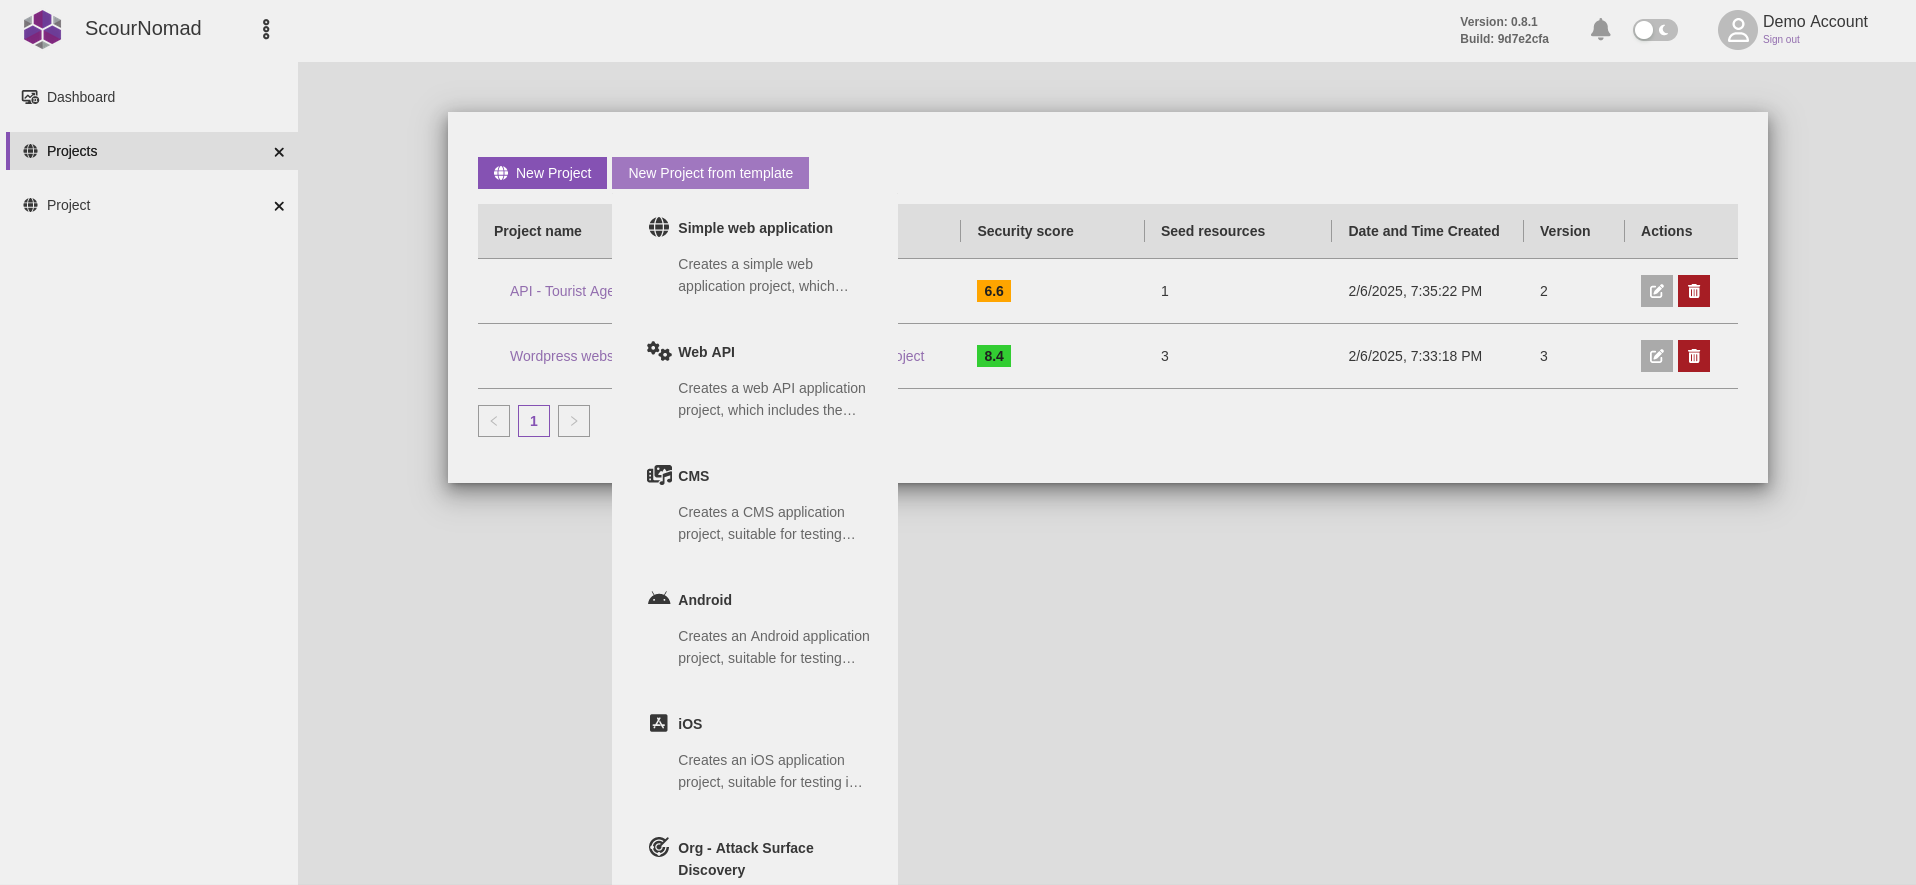This screenshot has height=885, width=1916.
Task: Click the iOS app store icon
Action: coord(659,723)
